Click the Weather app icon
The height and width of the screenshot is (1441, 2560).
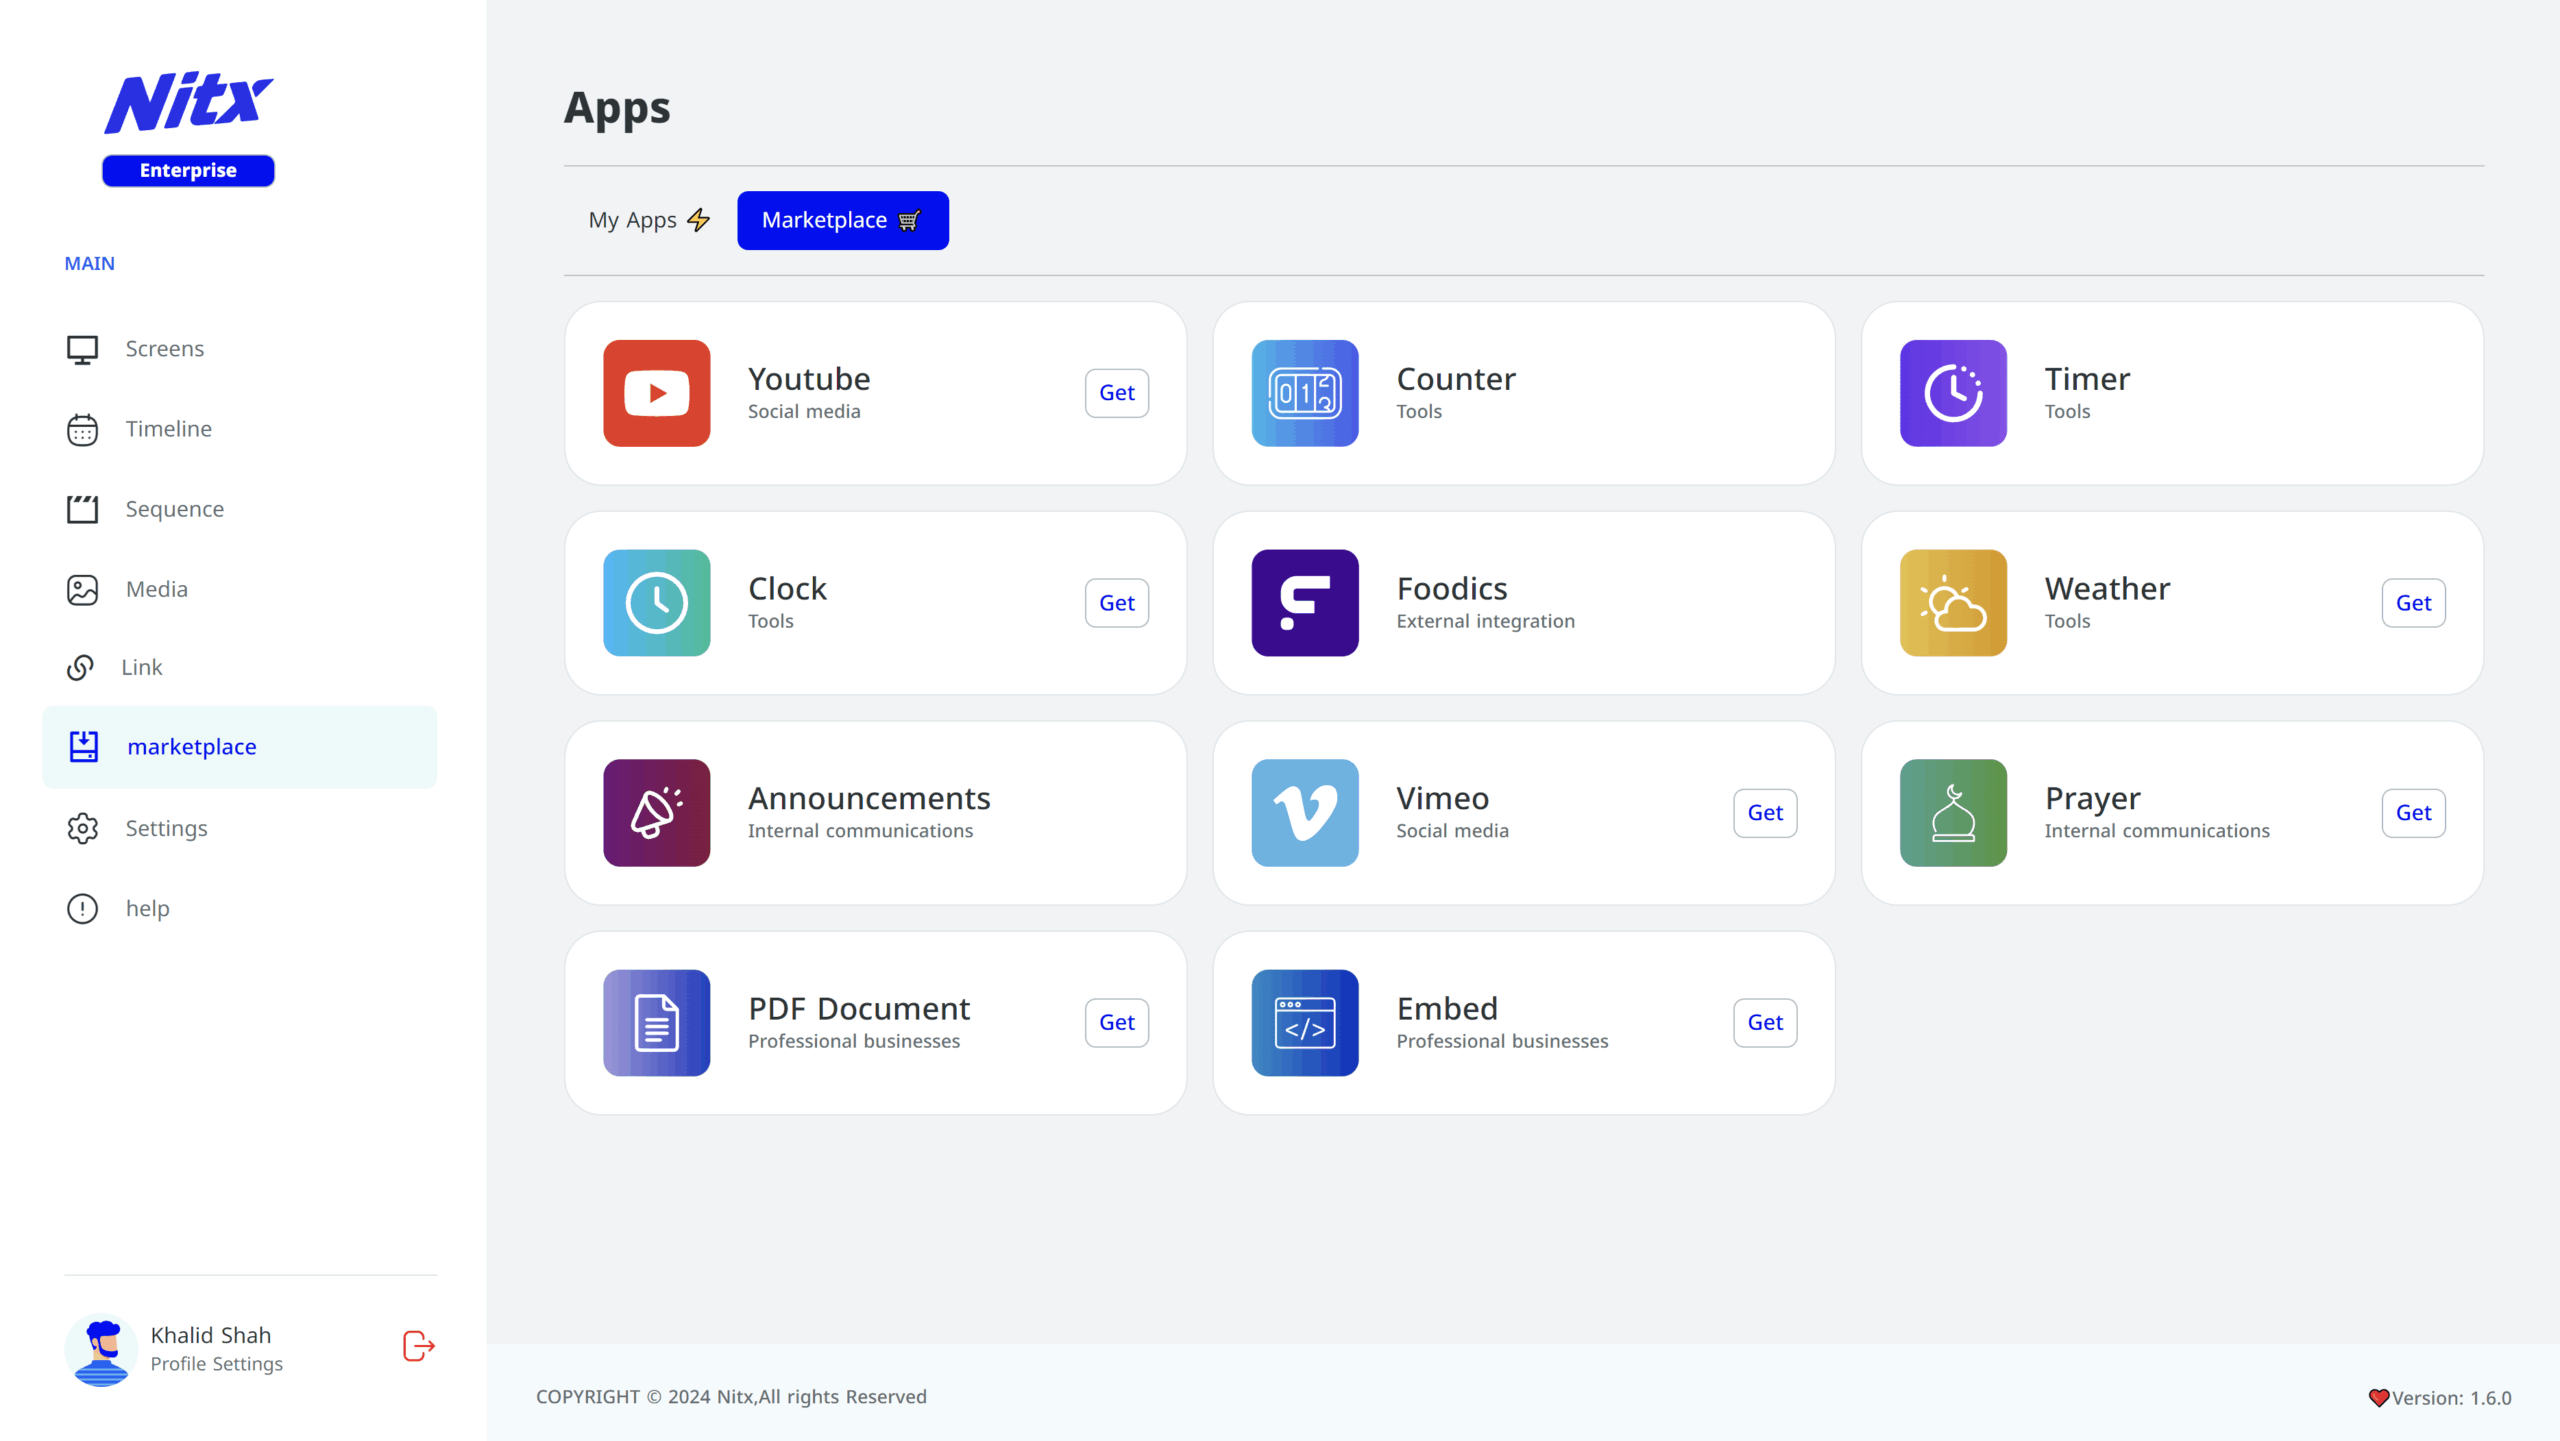tap(1952, 603)
